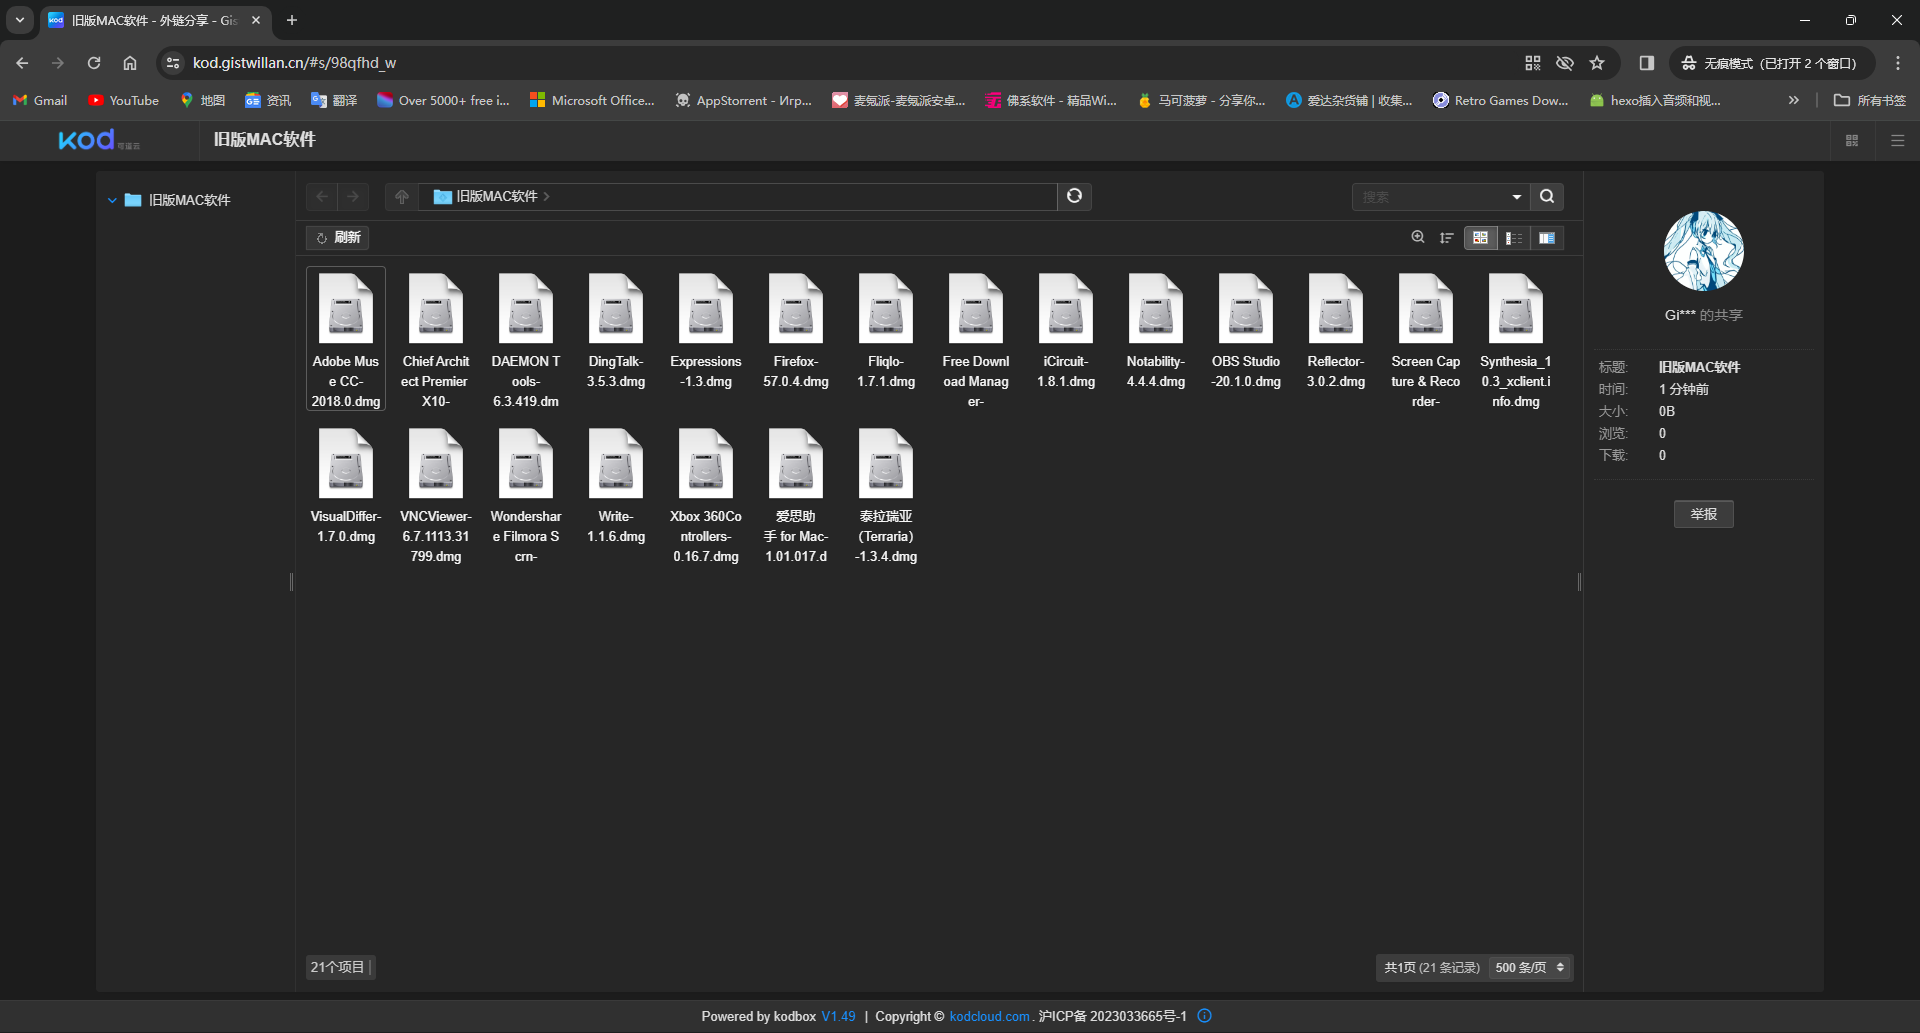Screen dimensions: 1920x1033
Task: Select the Adobe Muse CC-2018.0.dmg file
Action: click(346, 339)
